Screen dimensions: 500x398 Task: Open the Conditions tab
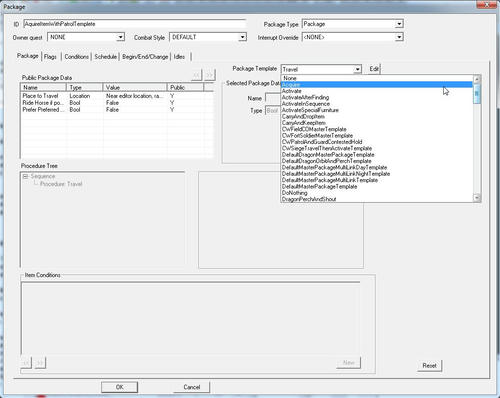tap(77, 57)
